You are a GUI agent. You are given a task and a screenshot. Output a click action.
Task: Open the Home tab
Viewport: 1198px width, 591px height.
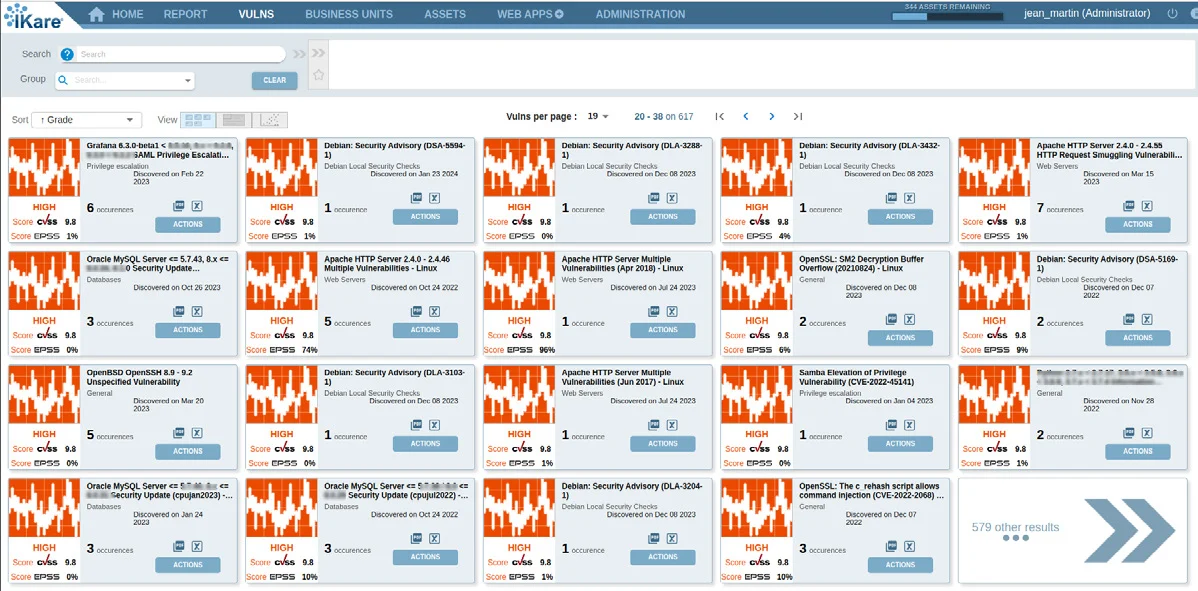[x=128, y=14]
